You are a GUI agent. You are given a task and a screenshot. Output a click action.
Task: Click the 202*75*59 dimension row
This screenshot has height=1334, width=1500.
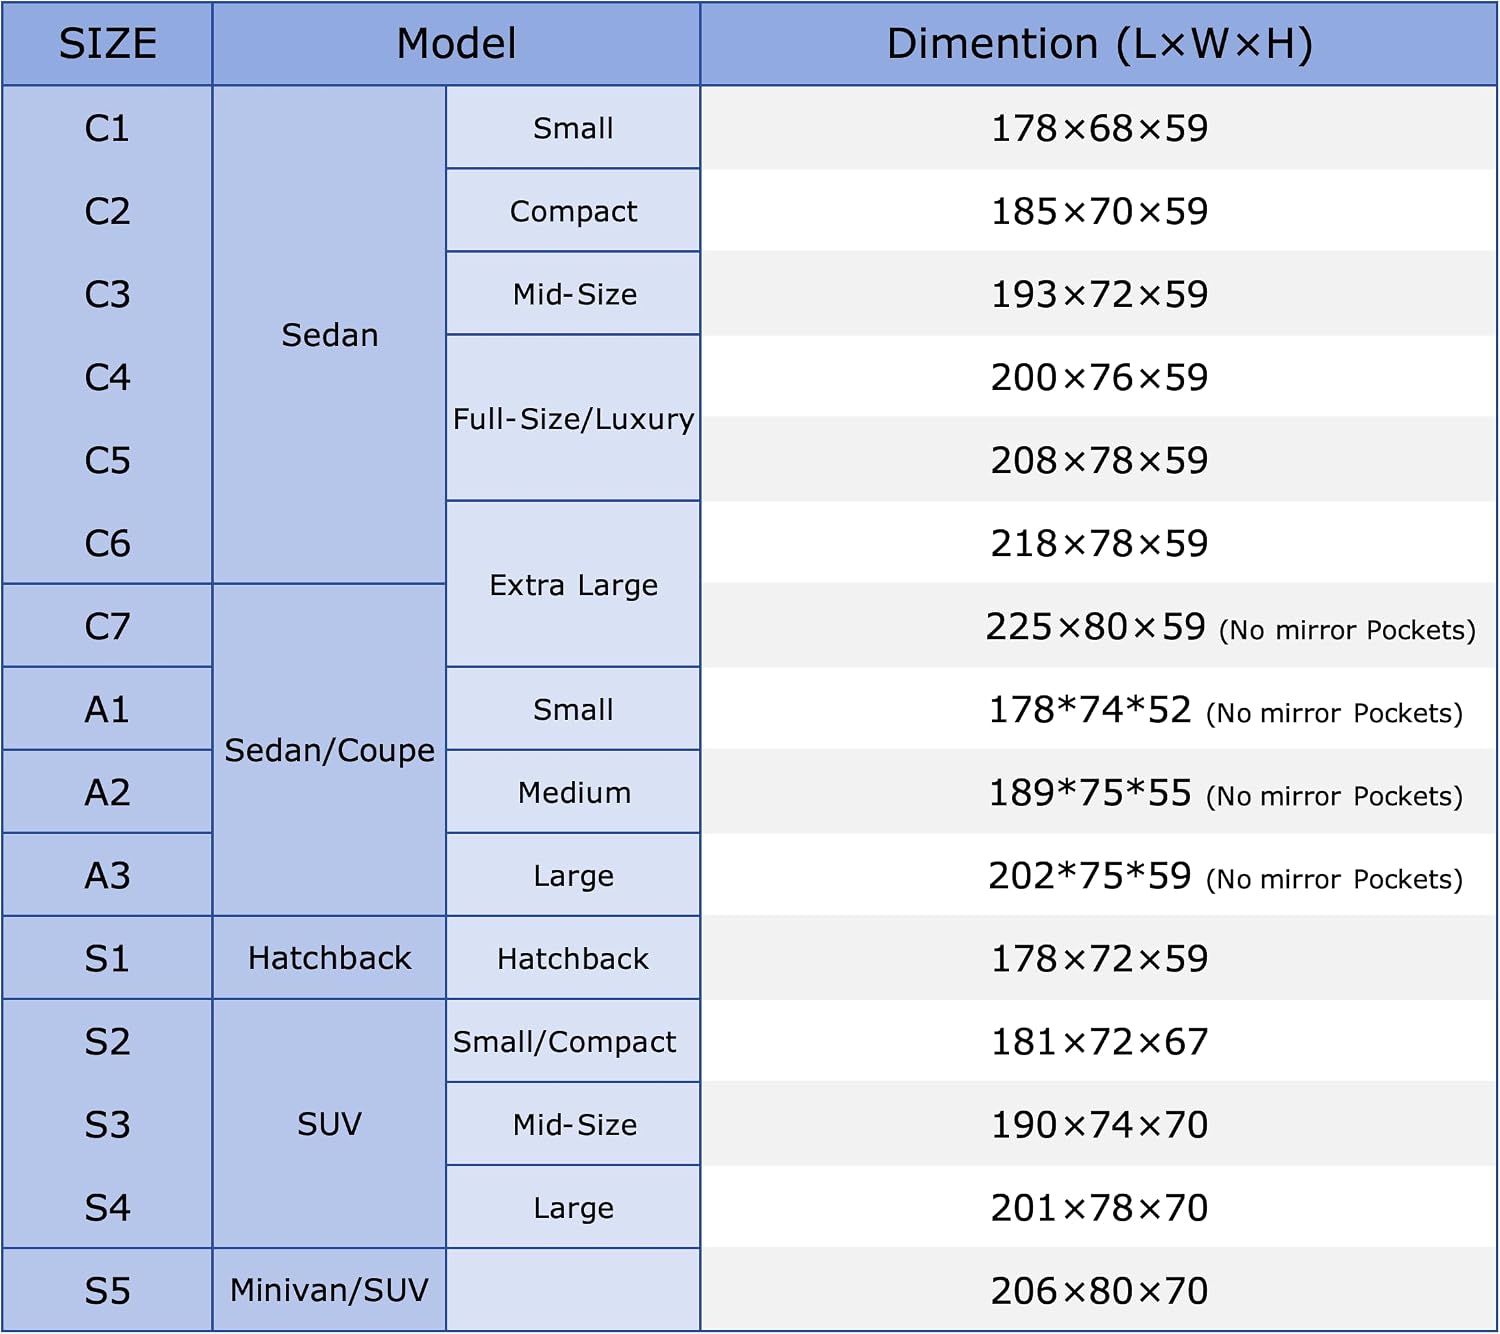coord(1099,875)
